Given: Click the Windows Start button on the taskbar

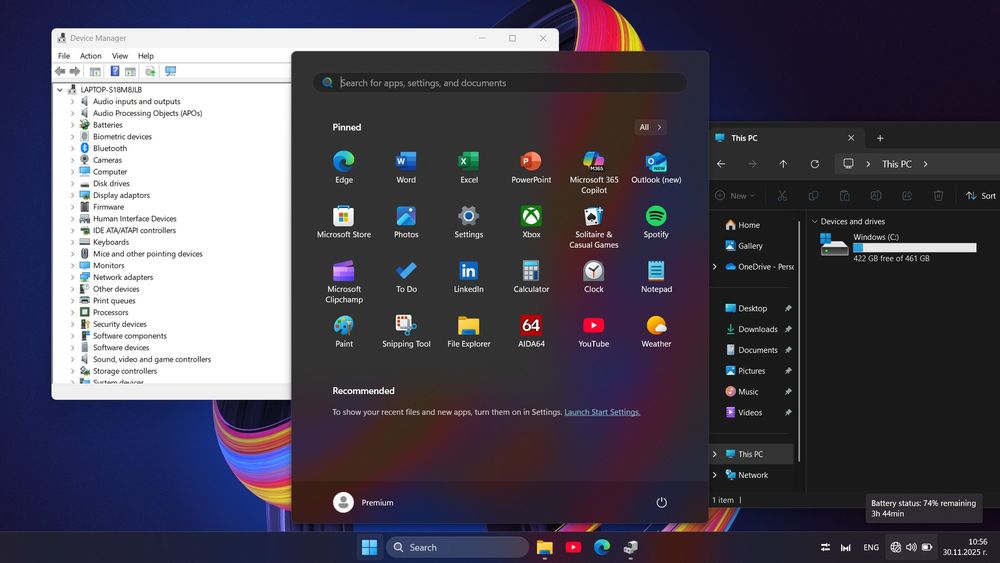Looking at the screenshot, I should pyautogui.click(x=369, y=547).
